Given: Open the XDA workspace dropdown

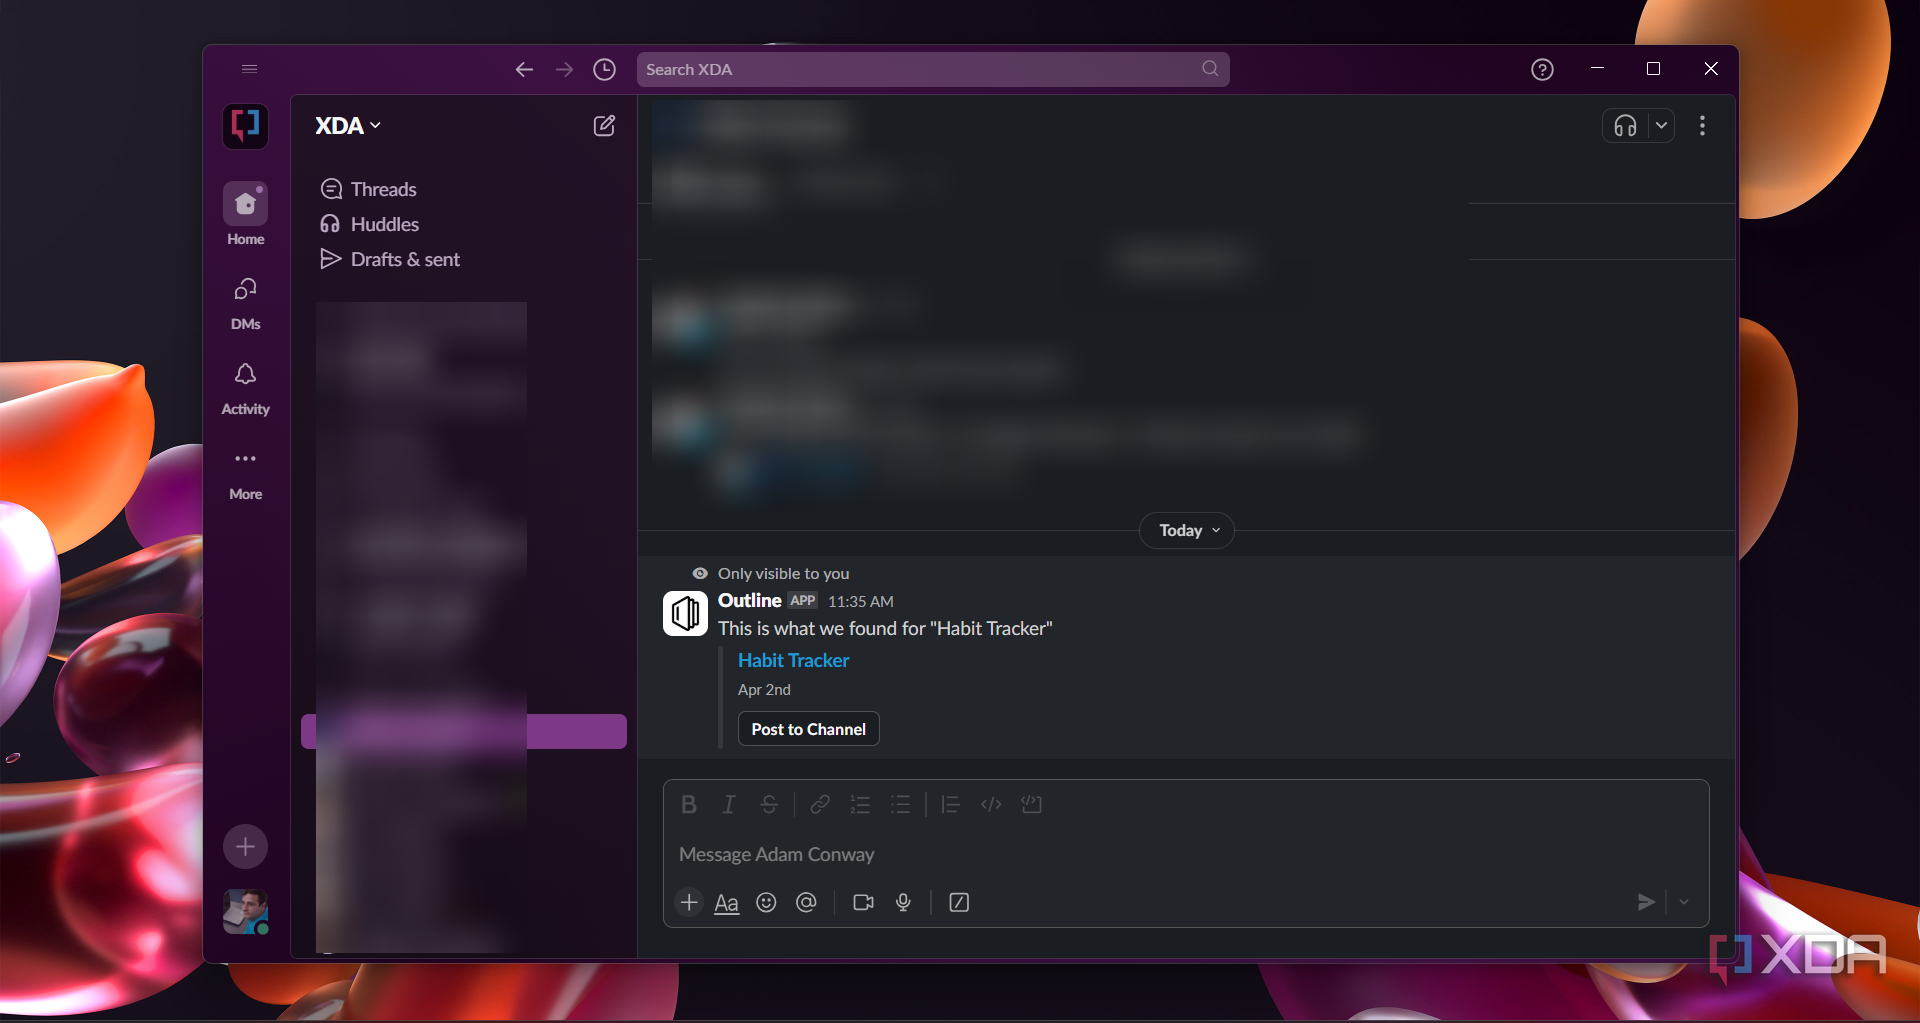Looking at the screenshot, I should 348,126.
